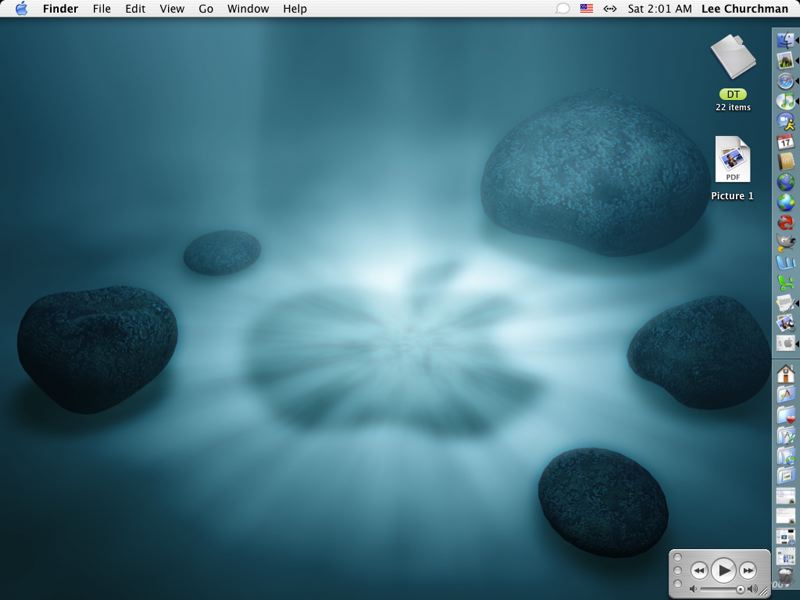Open the Lee Churchman user switching menu
The image size is (800, 600).
tap(745, 9)
